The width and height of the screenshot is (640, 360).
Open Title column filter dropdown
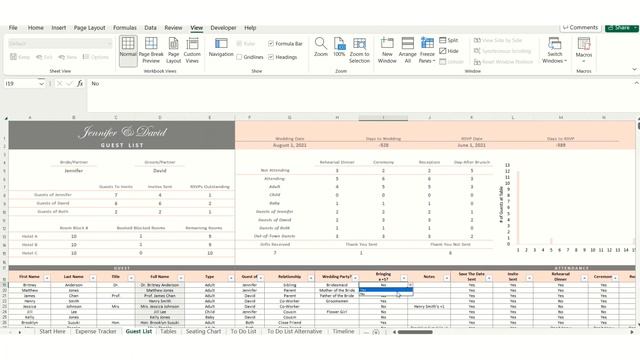pyautogui.click(x=131, y=278)
